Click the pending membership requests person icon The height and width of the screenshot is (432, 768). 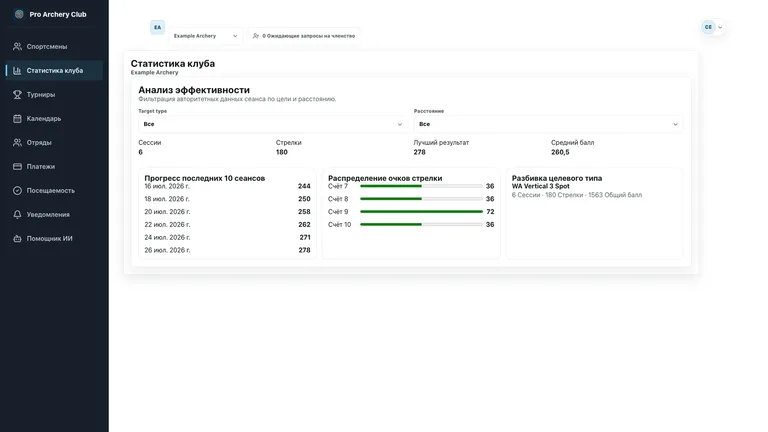(x=256, y=36)
